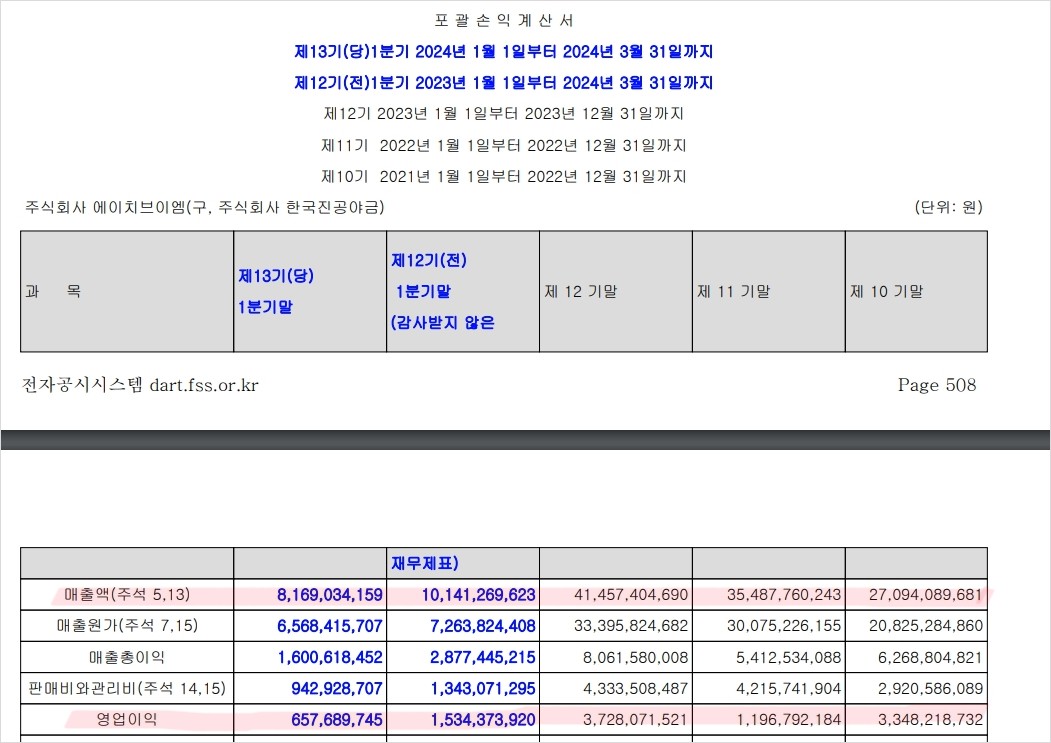
Task: Click revenue value 10,141,269,623
Action: point(479,595)
